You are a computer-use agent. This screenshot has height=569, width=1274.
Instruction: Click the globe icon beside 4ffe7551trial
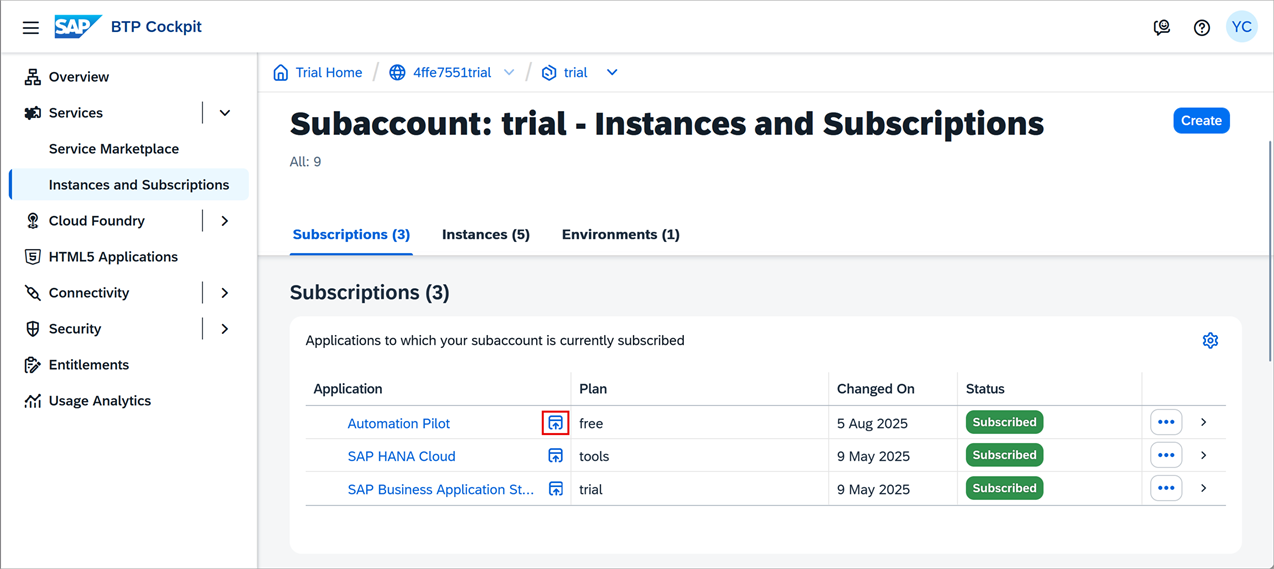pos(397,72)
